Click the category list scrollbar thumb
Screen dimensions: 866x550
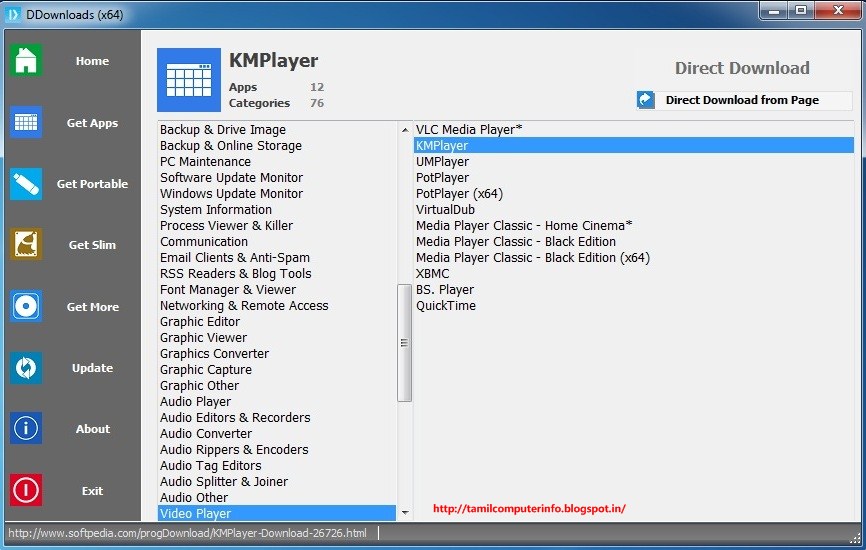pyautogui.click(x=405, y=342)
